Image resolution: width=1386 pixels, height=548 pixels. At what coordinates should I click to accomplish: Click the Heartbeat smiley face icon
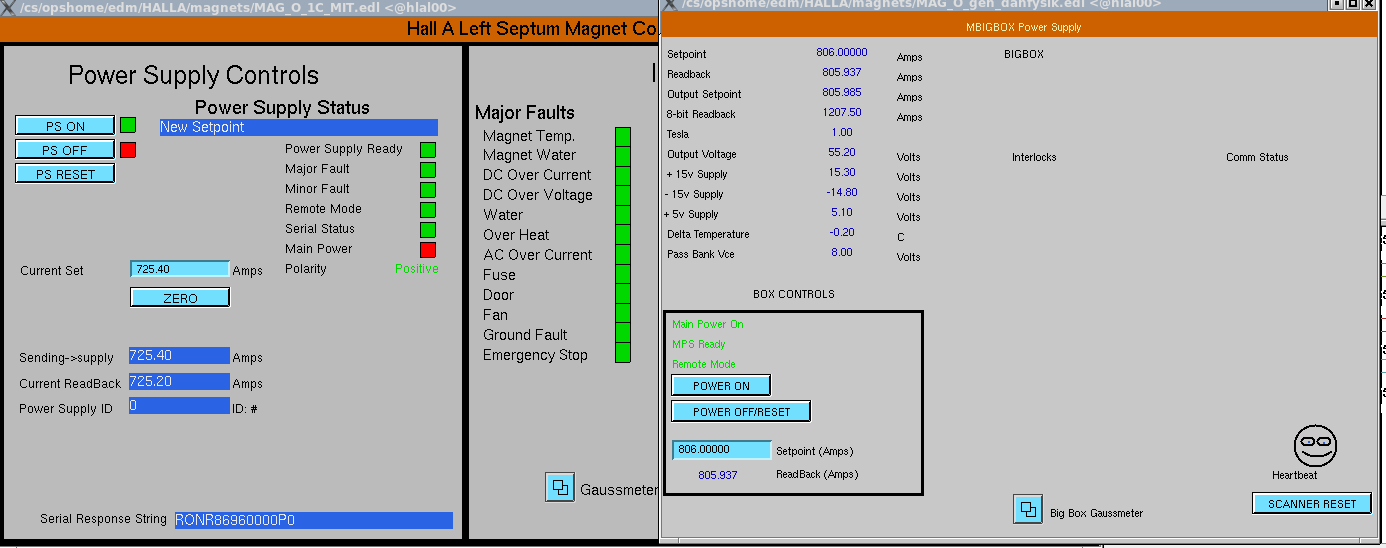tap(1315, 446)
